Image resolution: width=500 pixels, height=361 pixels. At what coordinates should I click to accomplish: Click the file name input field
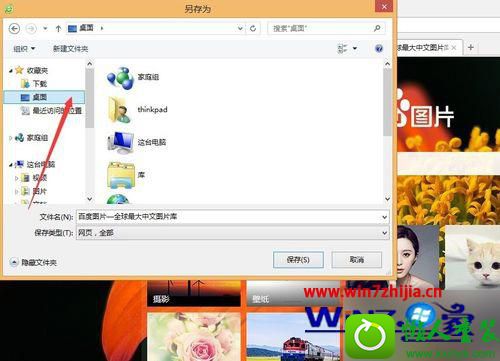coord(229,217)
